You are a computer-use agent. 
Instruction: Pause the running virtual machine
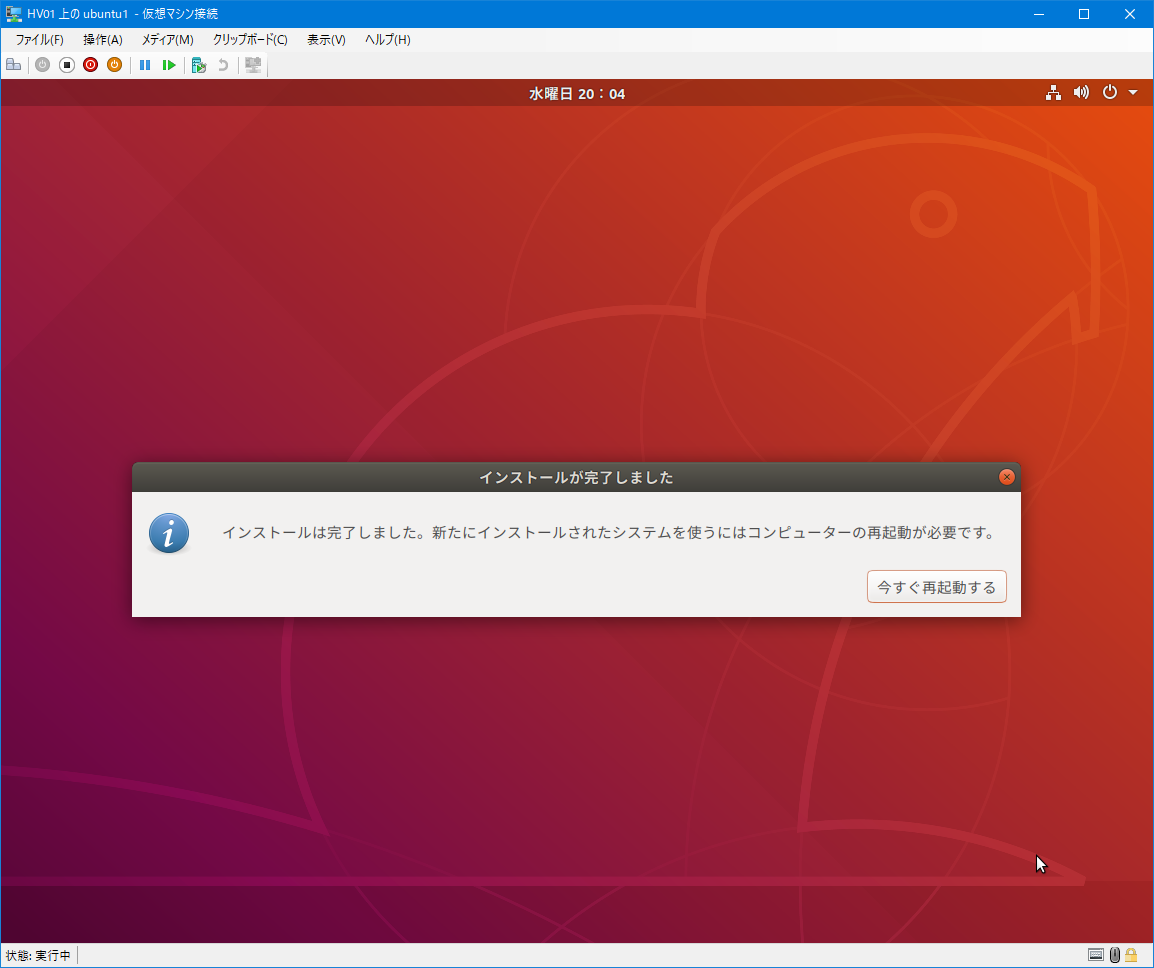(144, 64)
